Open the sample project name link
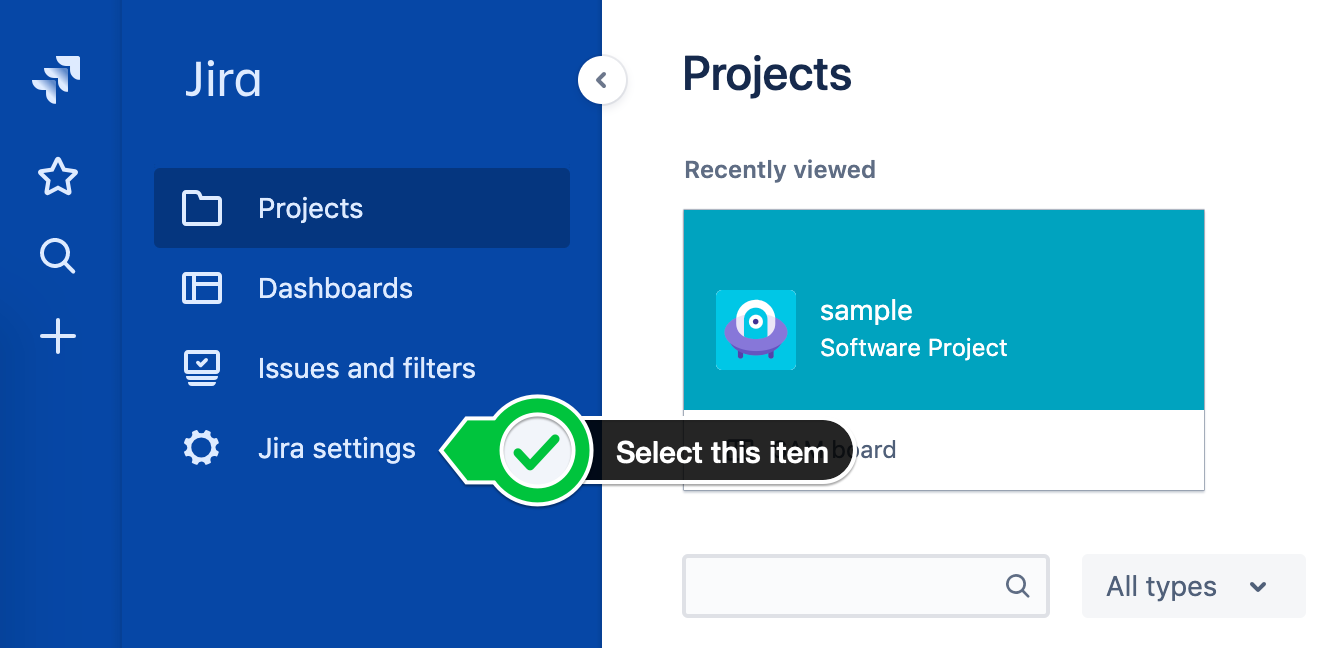Viewport: 1342px width, 648px height. click(x=866, y=310)
